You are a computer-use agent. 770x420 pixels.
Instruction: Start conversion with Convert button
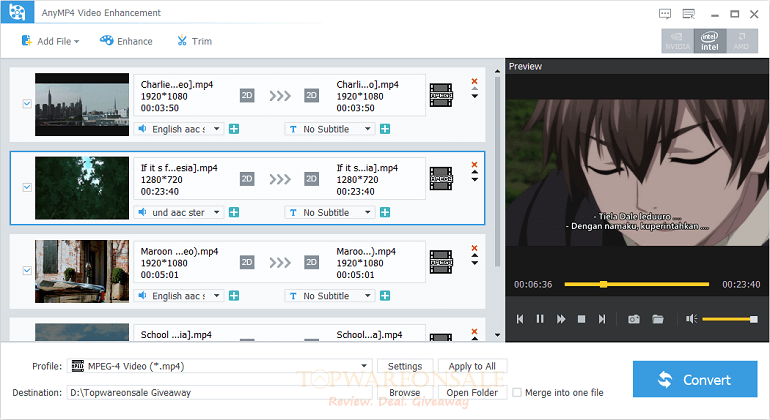click(x=695, y=379)
